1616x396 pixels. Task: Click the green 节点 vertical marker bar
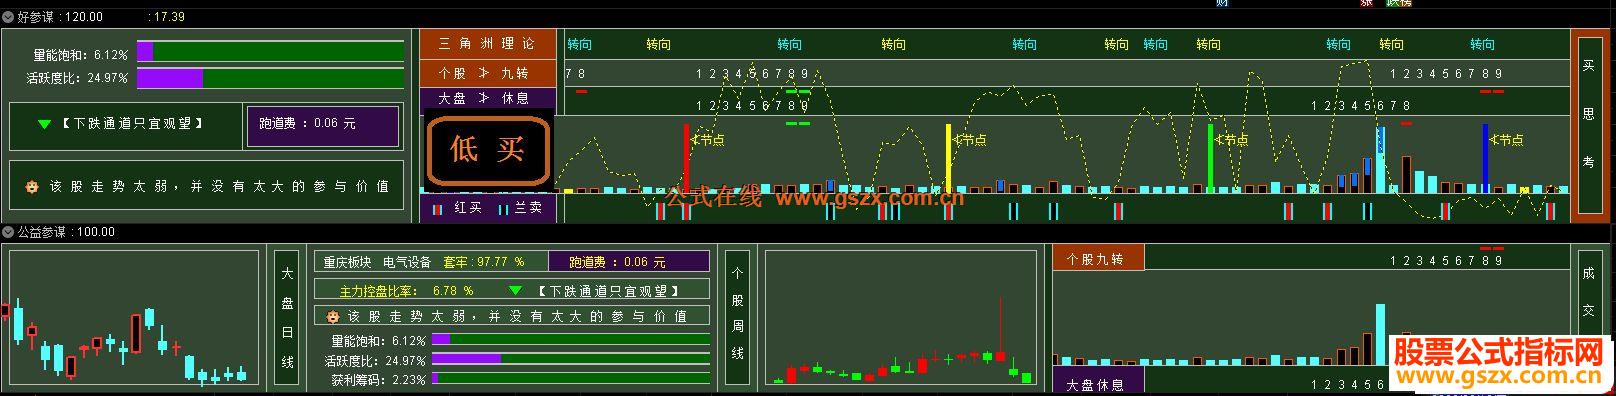[1210, 157]
